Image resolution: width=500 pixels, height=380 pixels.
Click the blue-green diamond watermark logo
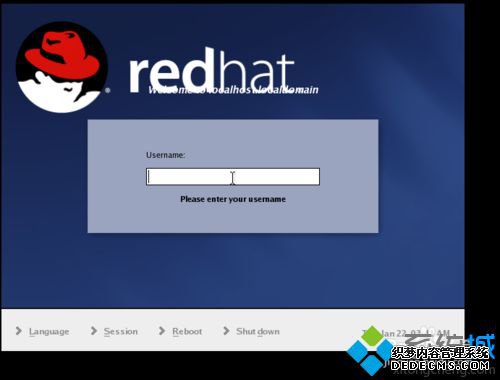[x=370, y=350]
